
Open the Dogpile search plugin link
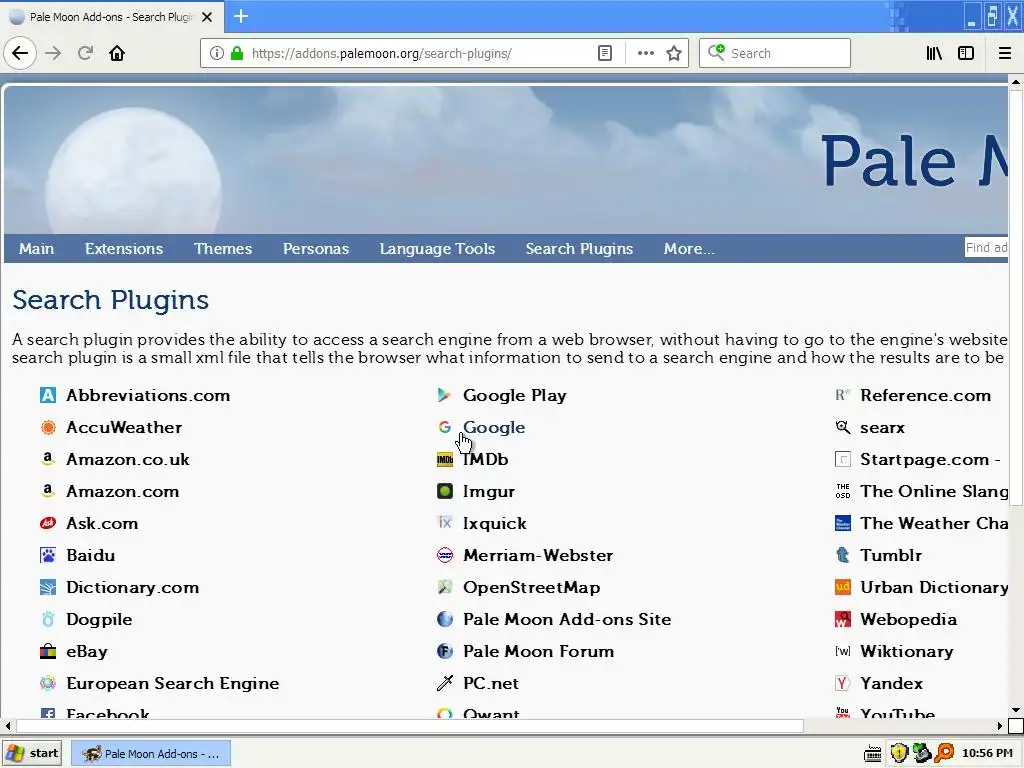pos(99,619)
